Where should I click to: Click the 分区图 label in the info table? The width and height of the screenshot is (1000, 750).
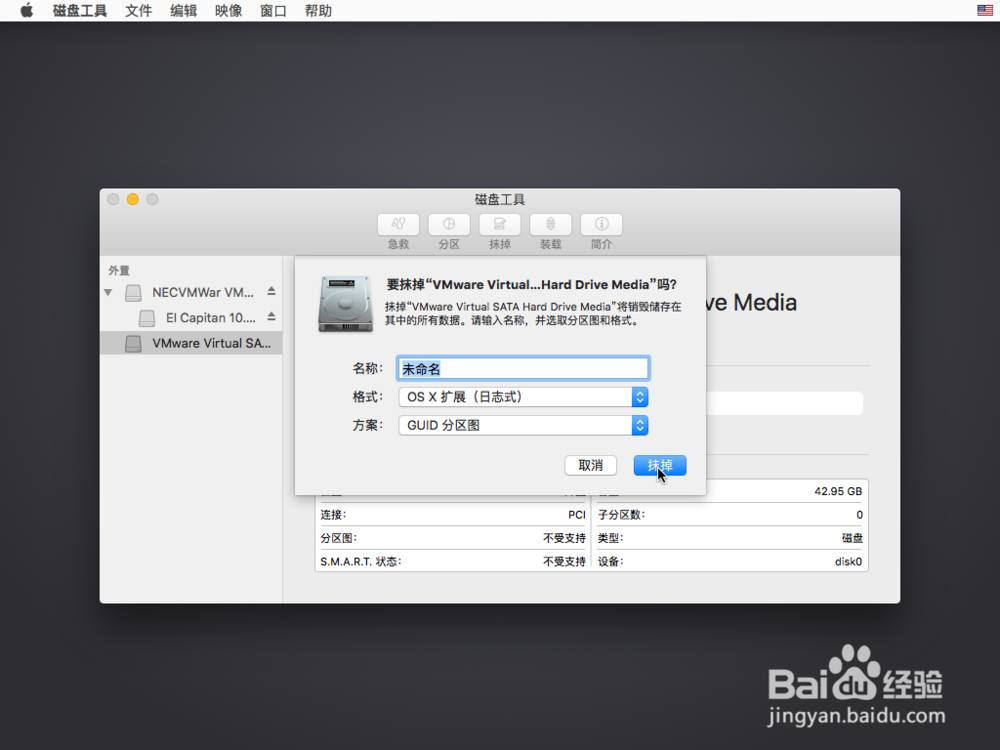338,538
